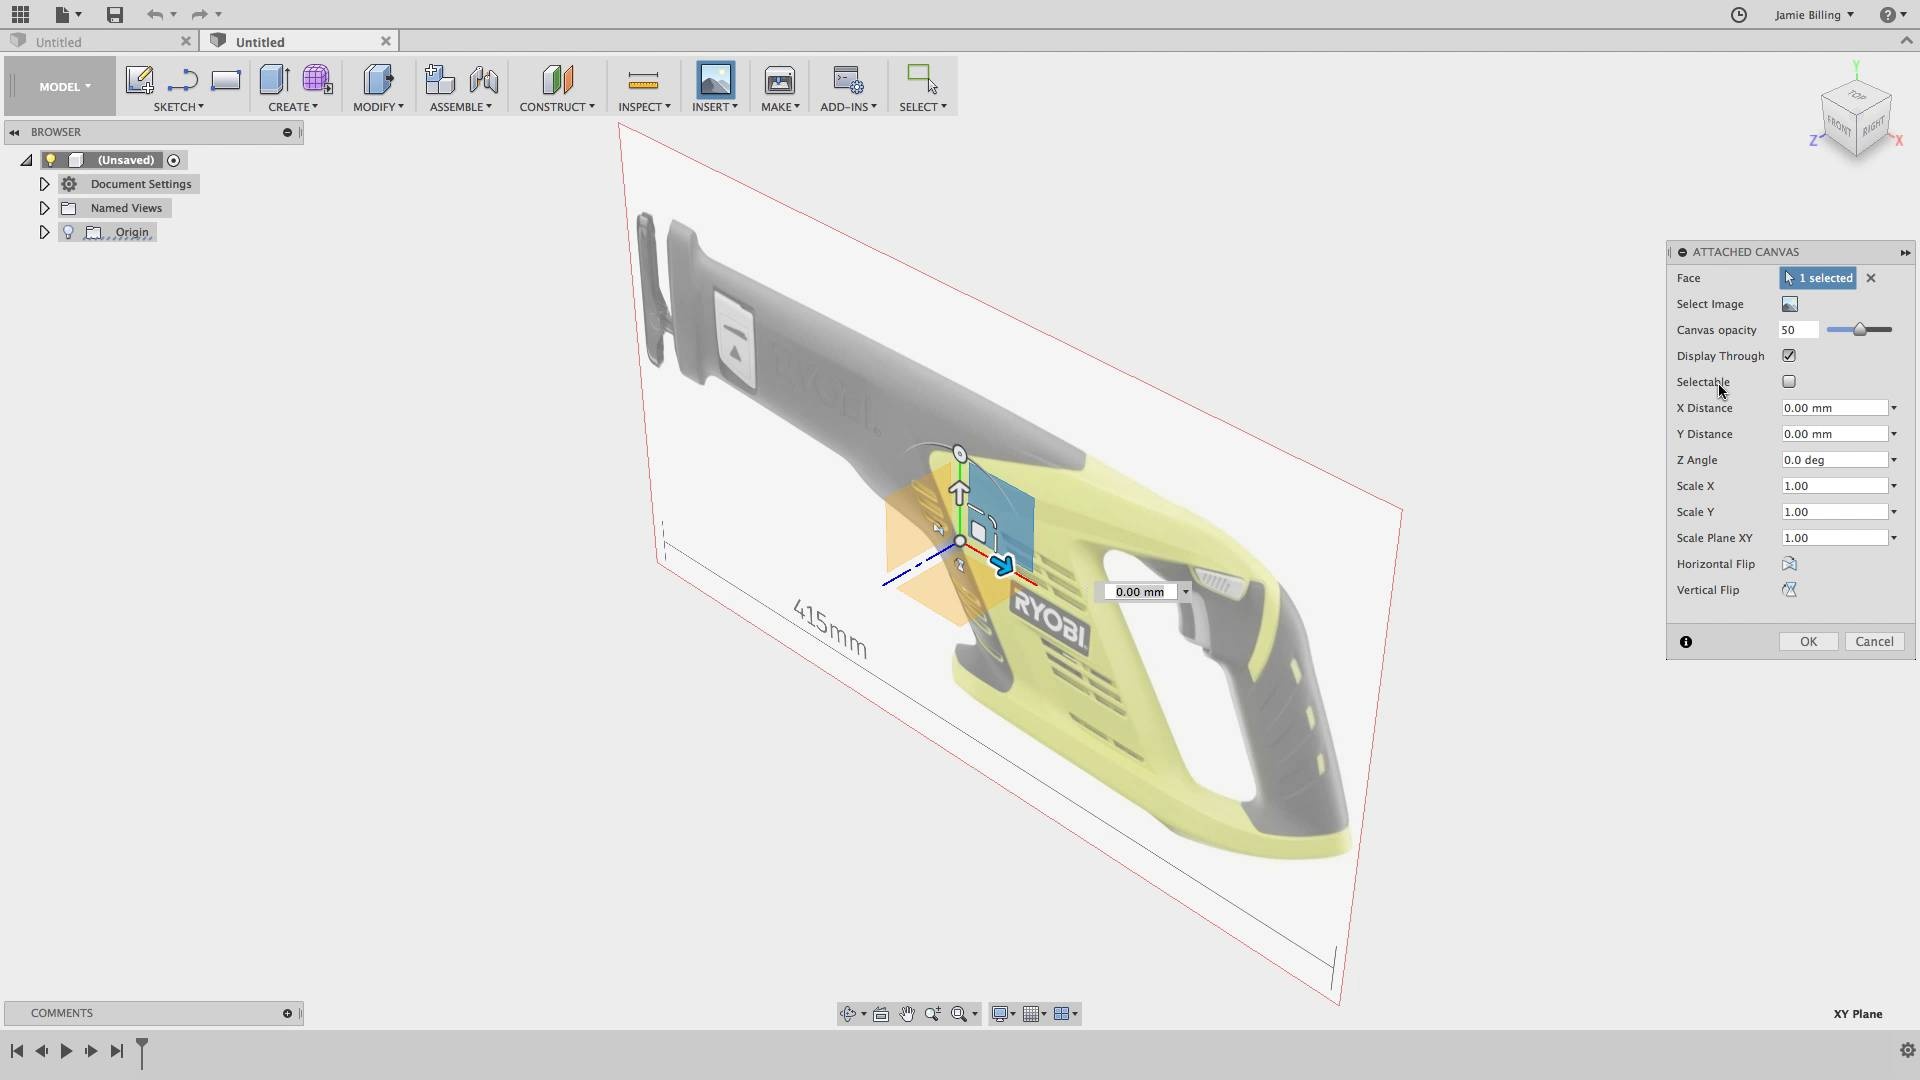1920x1080 pixels.
Task: Open the MODEL workspace switcher
Action: 61,86
